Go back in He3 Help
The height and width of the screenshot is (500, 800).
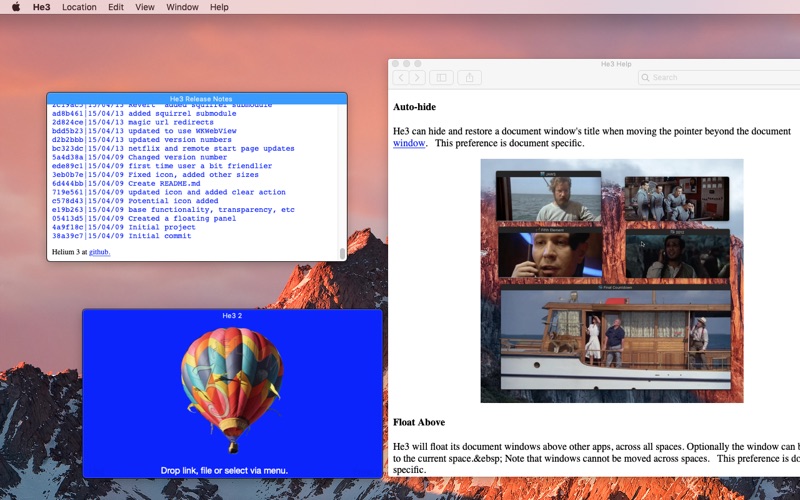(401, 78)
